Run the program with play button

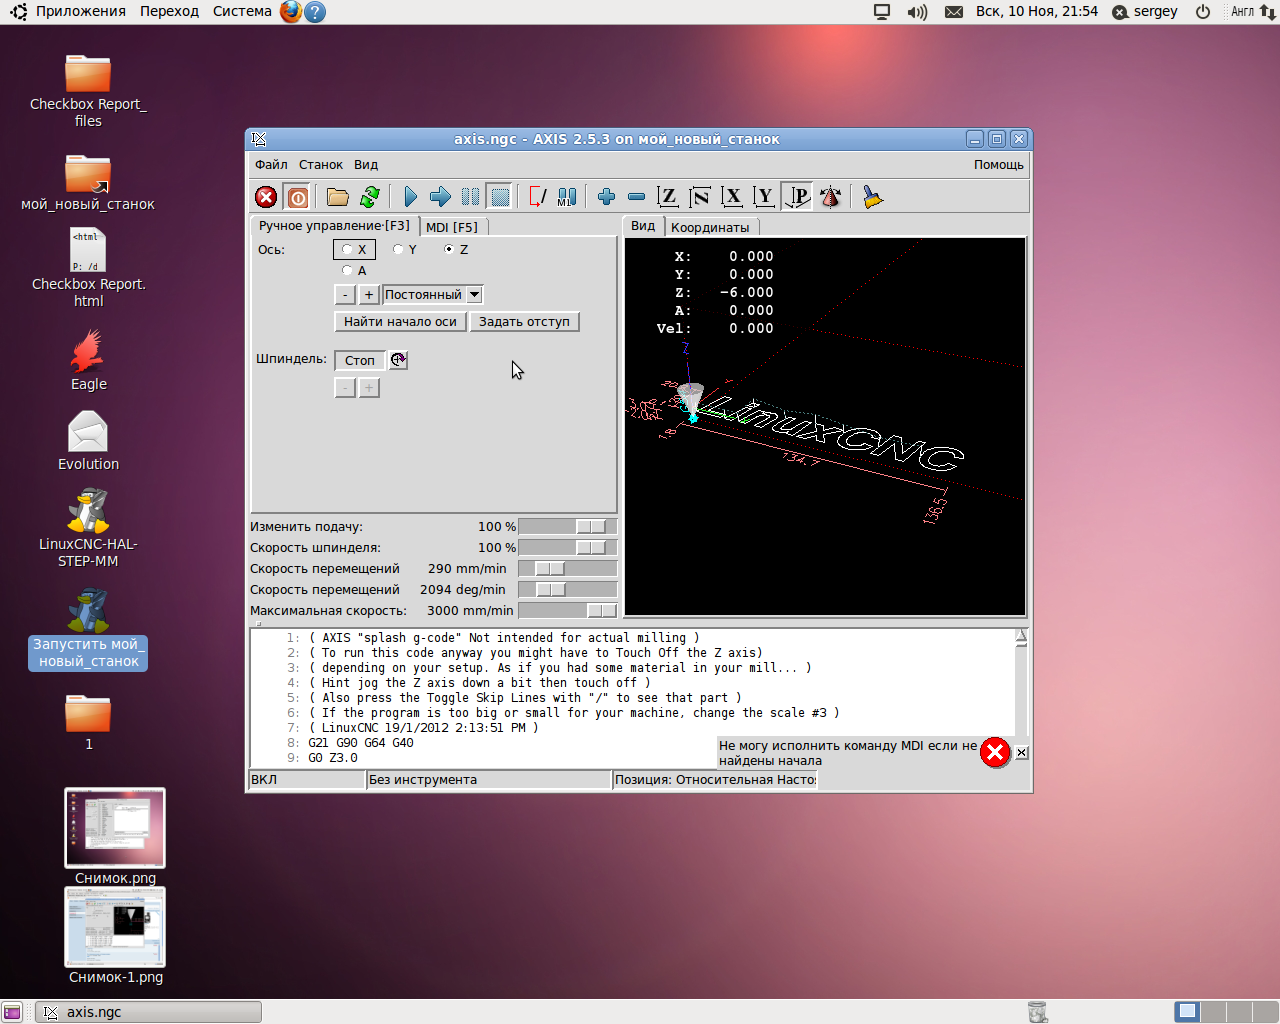pos(410,197)
